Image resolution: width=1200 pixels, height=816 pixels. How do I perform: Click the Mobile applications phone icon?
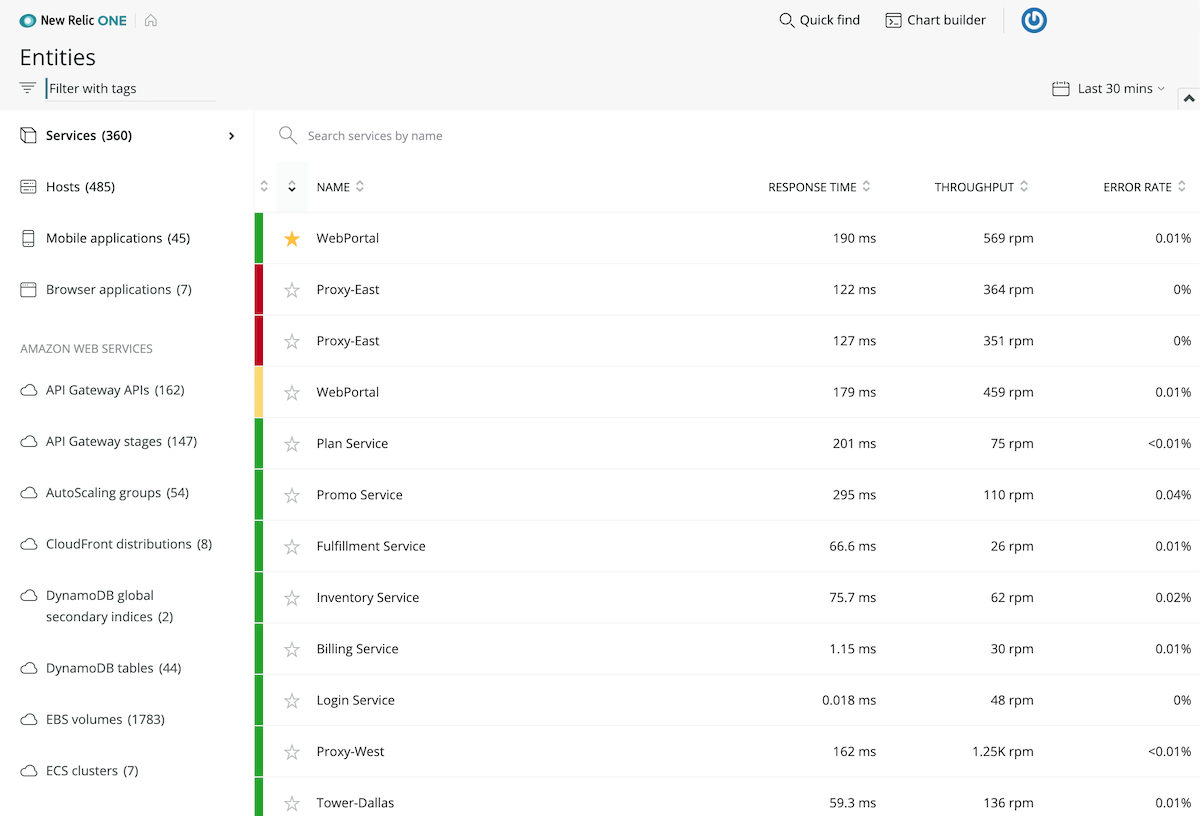[28, 238]
